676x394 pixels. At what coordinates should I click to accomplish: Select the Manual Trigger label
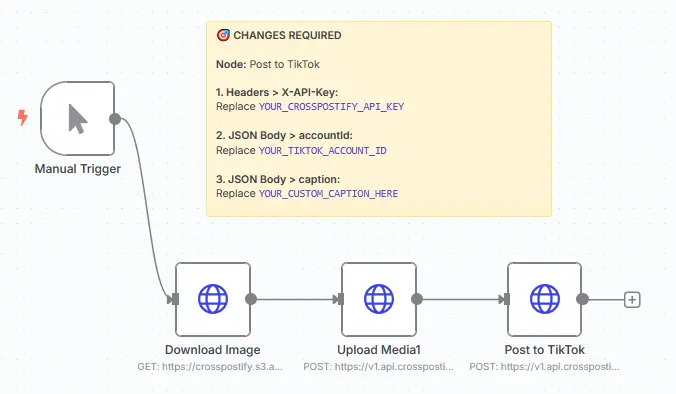[x=78, y=169]
